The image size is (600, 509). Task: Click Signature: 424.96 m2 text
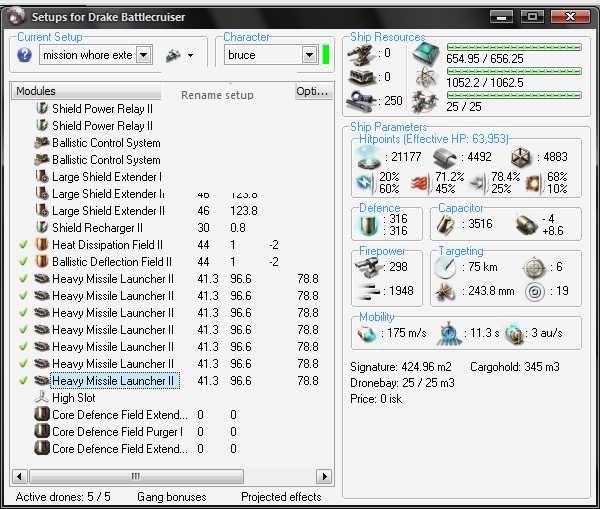click(400, 367)
